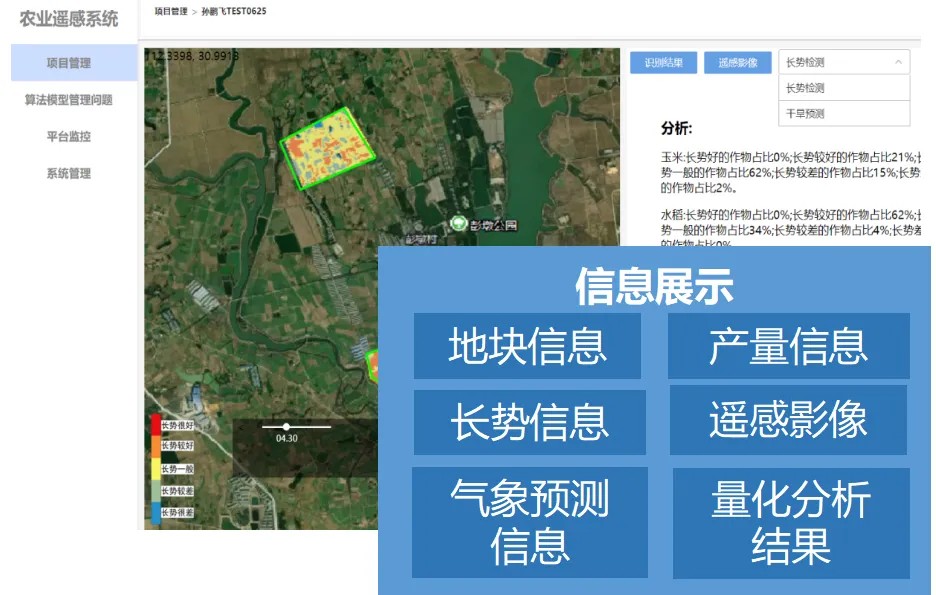
Task: Select the green-outlined crop field polygon
Action: (x=329, y=148)
